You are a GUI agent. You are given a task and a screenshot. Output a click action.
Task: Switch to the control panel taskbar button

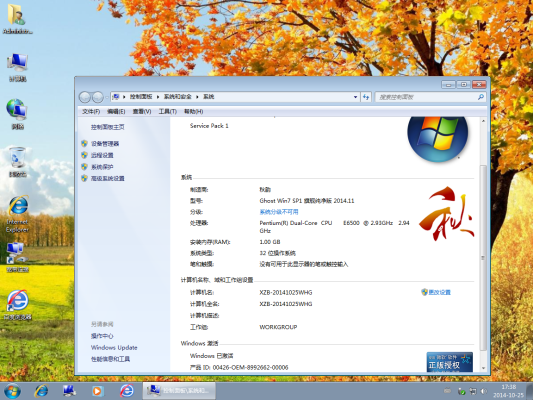tap(179, 391)
